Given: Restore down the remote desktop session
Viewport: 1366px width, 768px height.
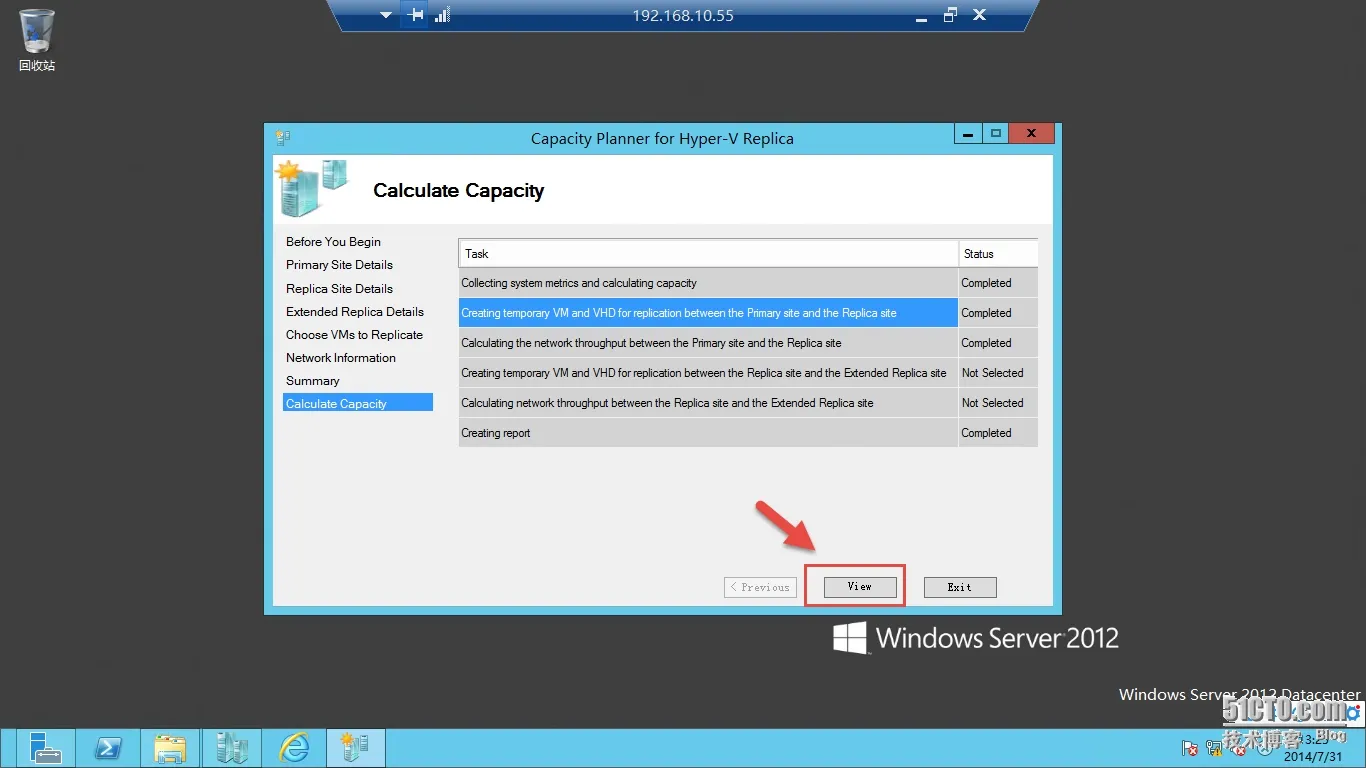Looking at the screenshot, I should [950, 15].
